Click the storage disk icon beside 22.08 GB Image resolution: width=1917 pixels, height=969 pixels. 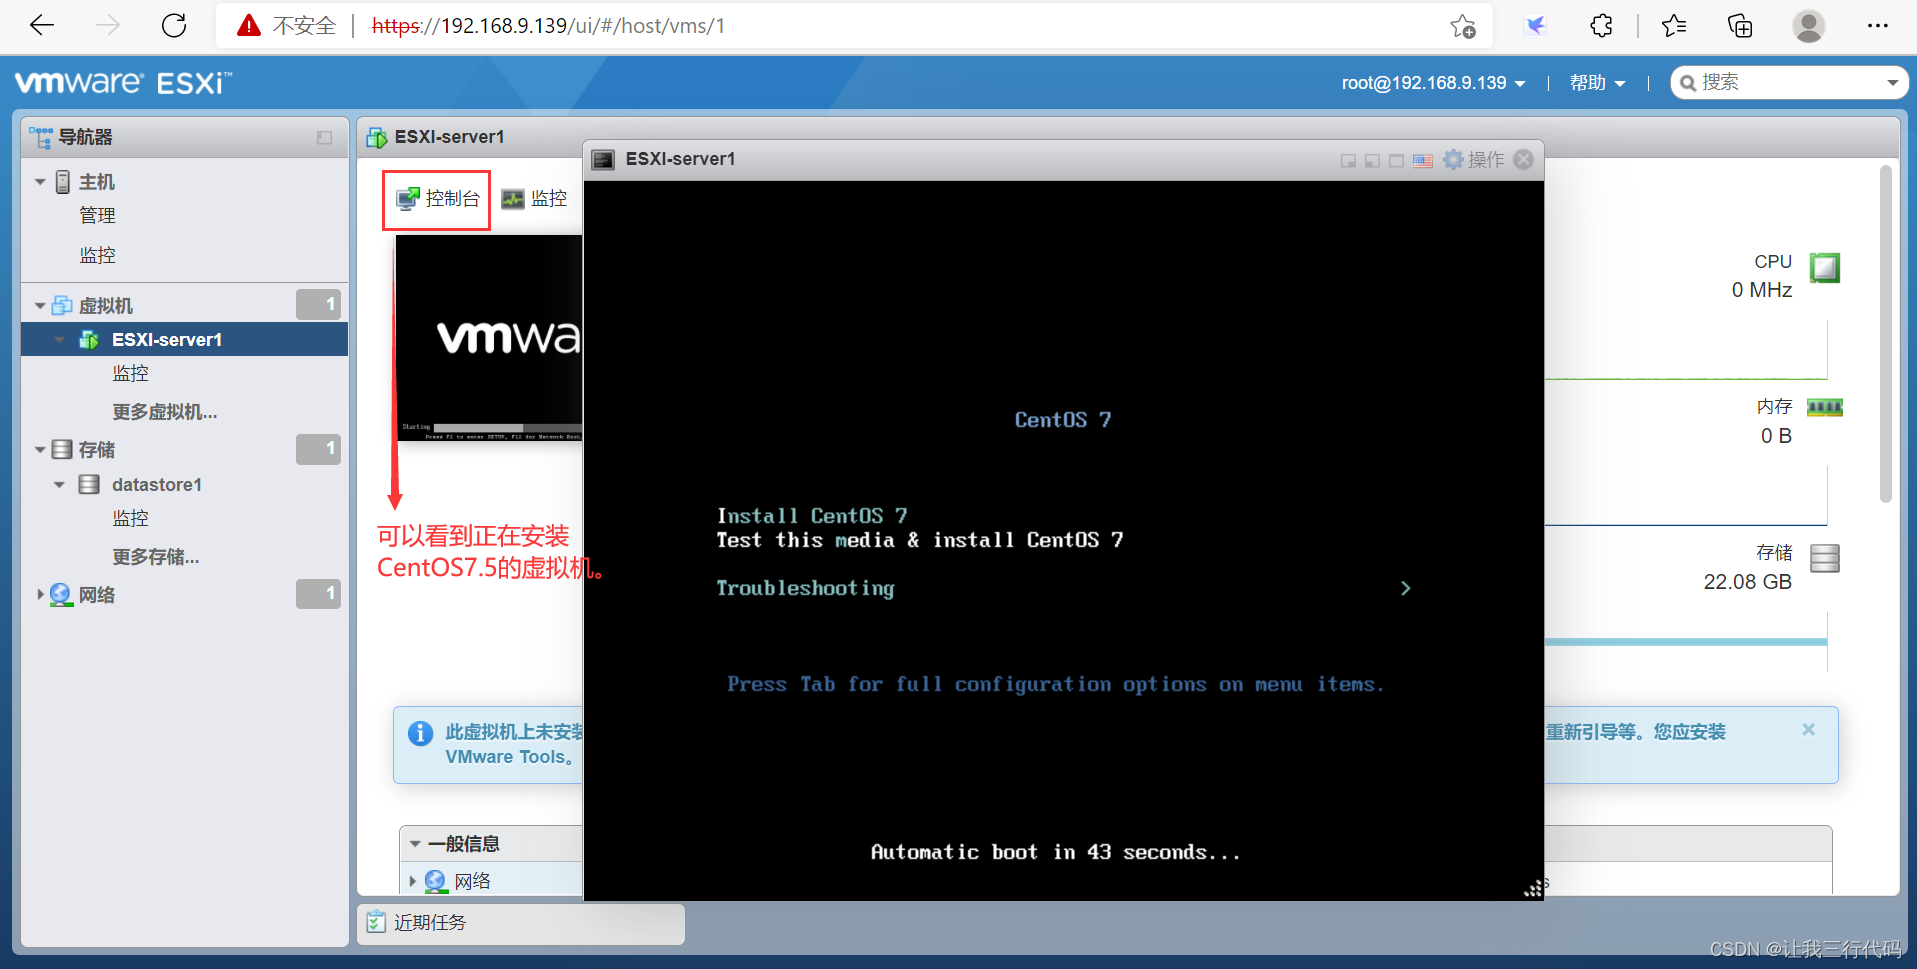1825,558
